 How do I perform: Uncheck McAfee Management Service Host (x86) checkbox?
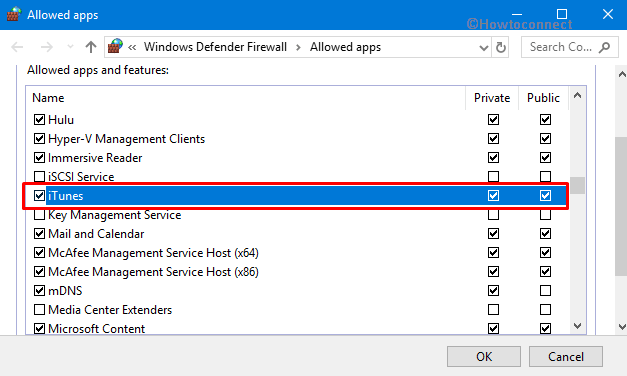[x=39, y=272]
